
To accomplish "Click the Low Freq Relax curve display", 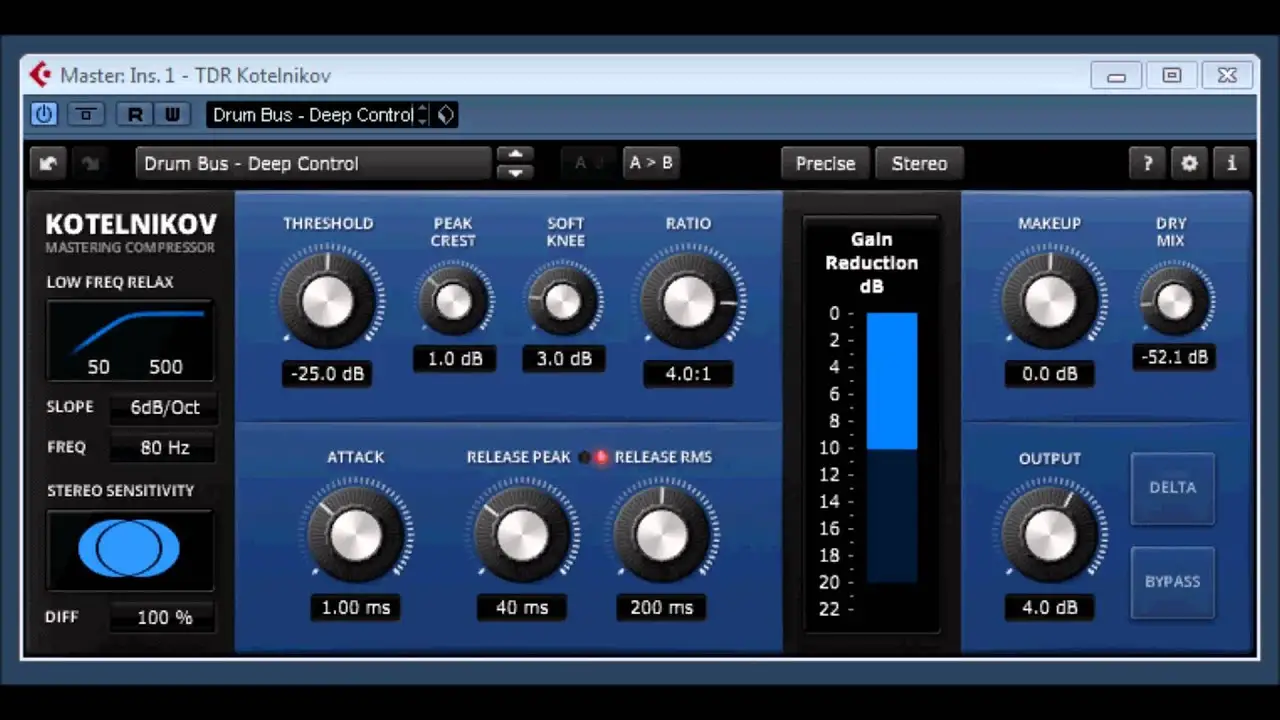I will click(130, 340).
